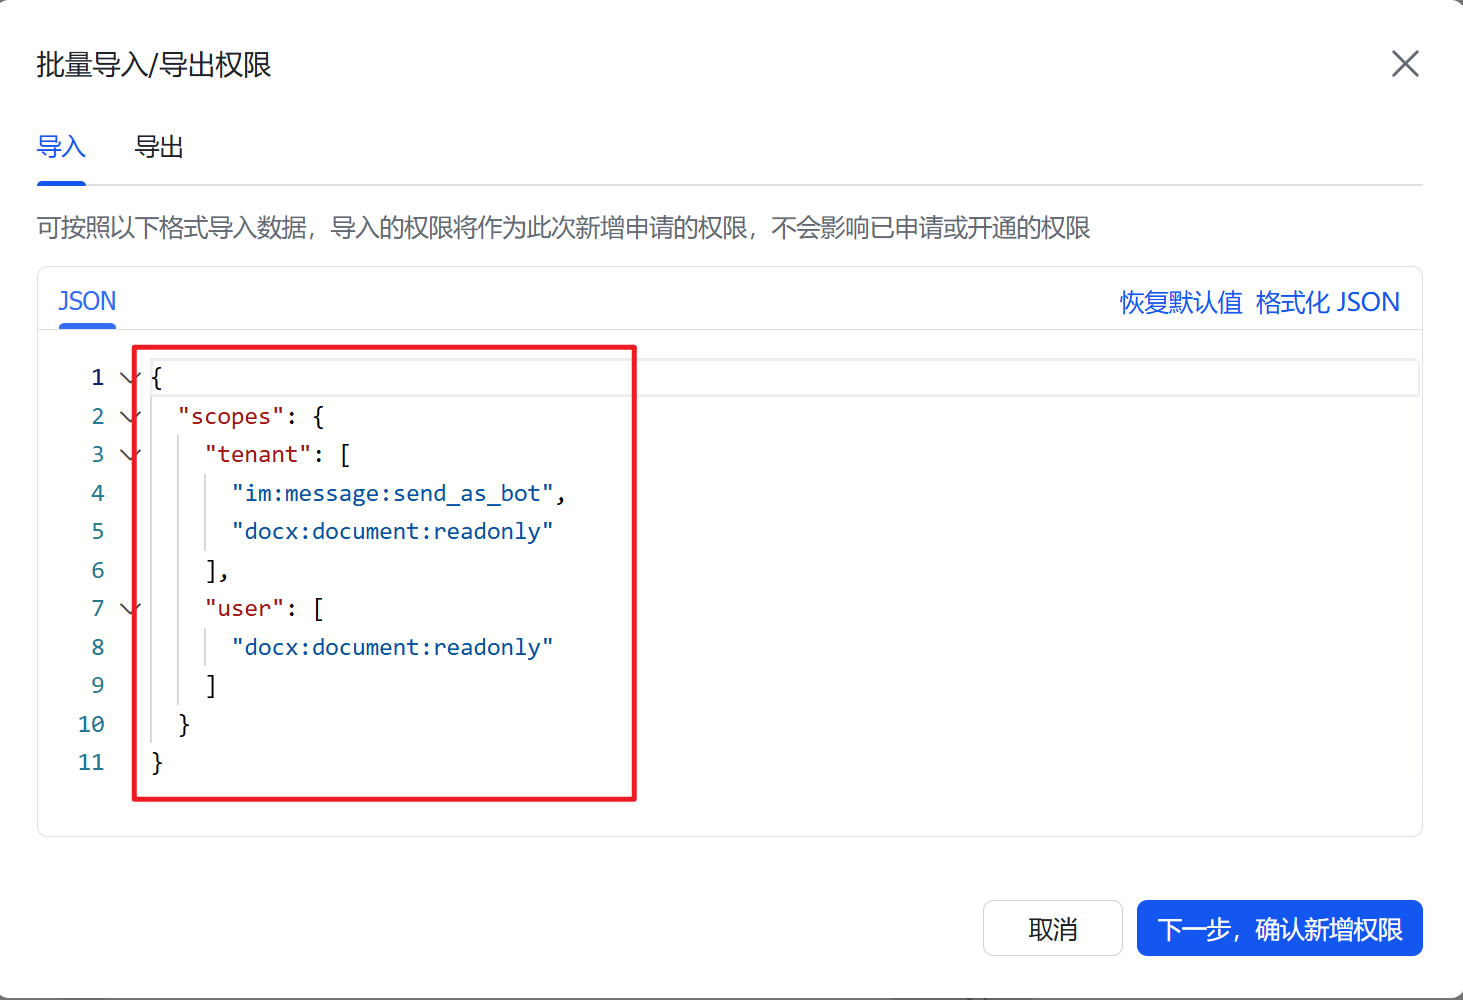This screenshot has height=1000, width=1463.
Task: Click the 恢复默认值 link
Action: click(x=1181, y=302)
